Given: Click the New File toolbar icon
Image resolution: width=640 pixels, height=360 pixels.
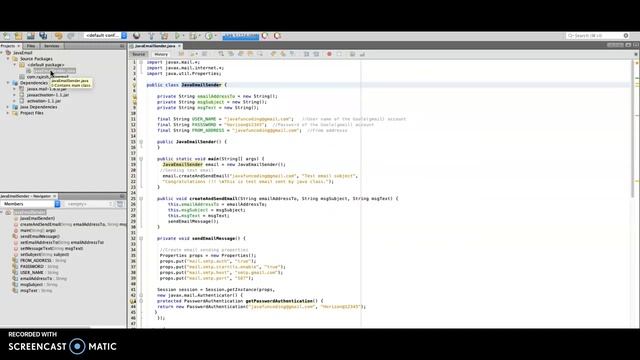Looking at the screenshot, I should pos(6,36).
